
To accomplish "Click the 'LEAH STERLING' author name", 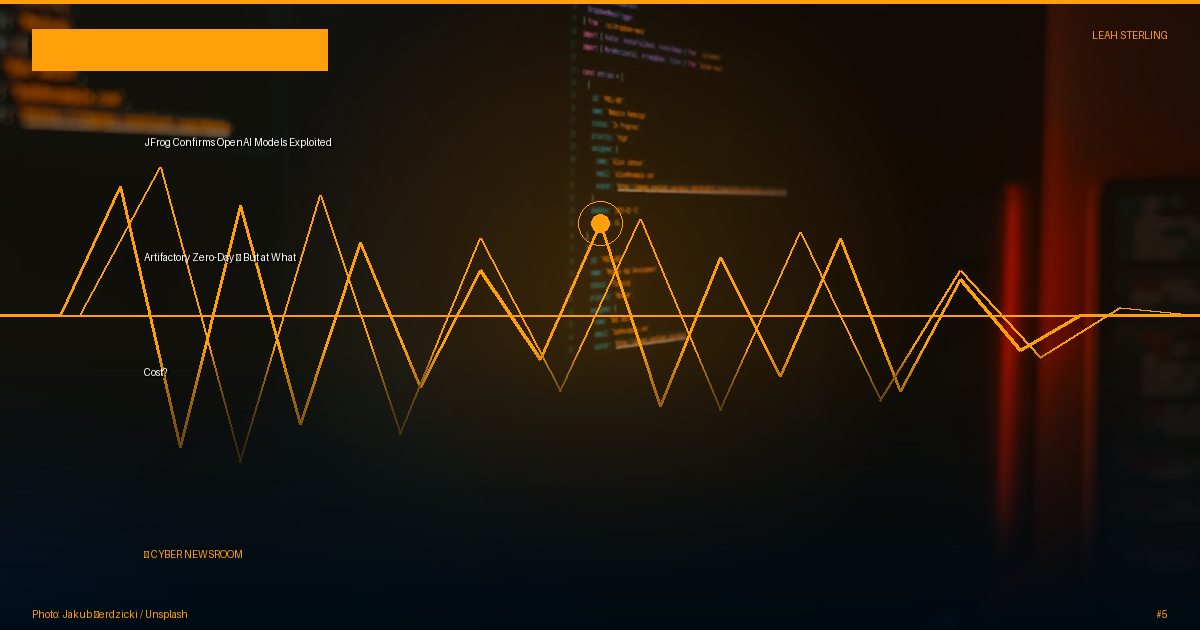I will point(1129,35).
